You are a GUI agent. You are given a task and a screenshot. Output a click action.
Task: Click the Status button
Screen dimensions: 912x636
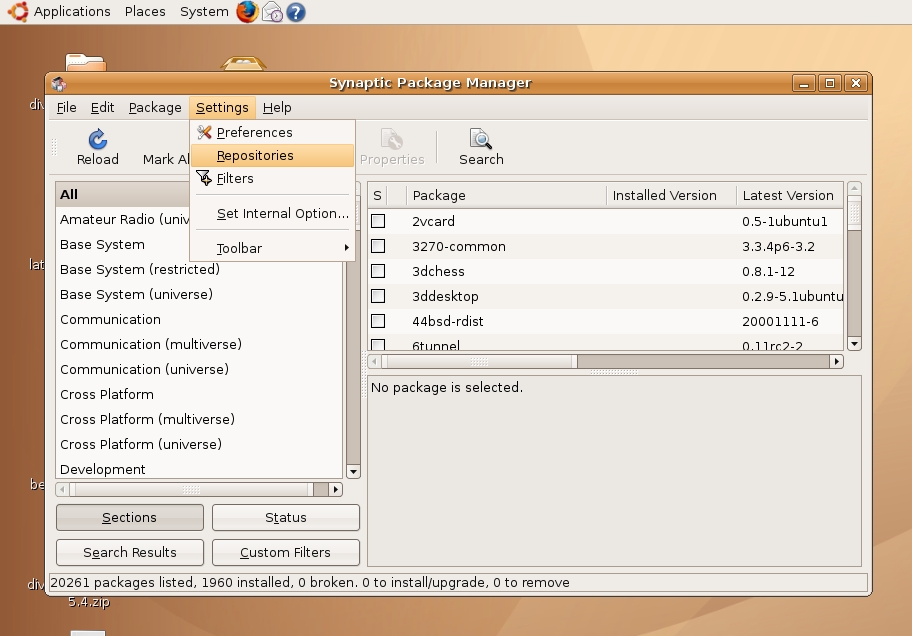point(286,517)
